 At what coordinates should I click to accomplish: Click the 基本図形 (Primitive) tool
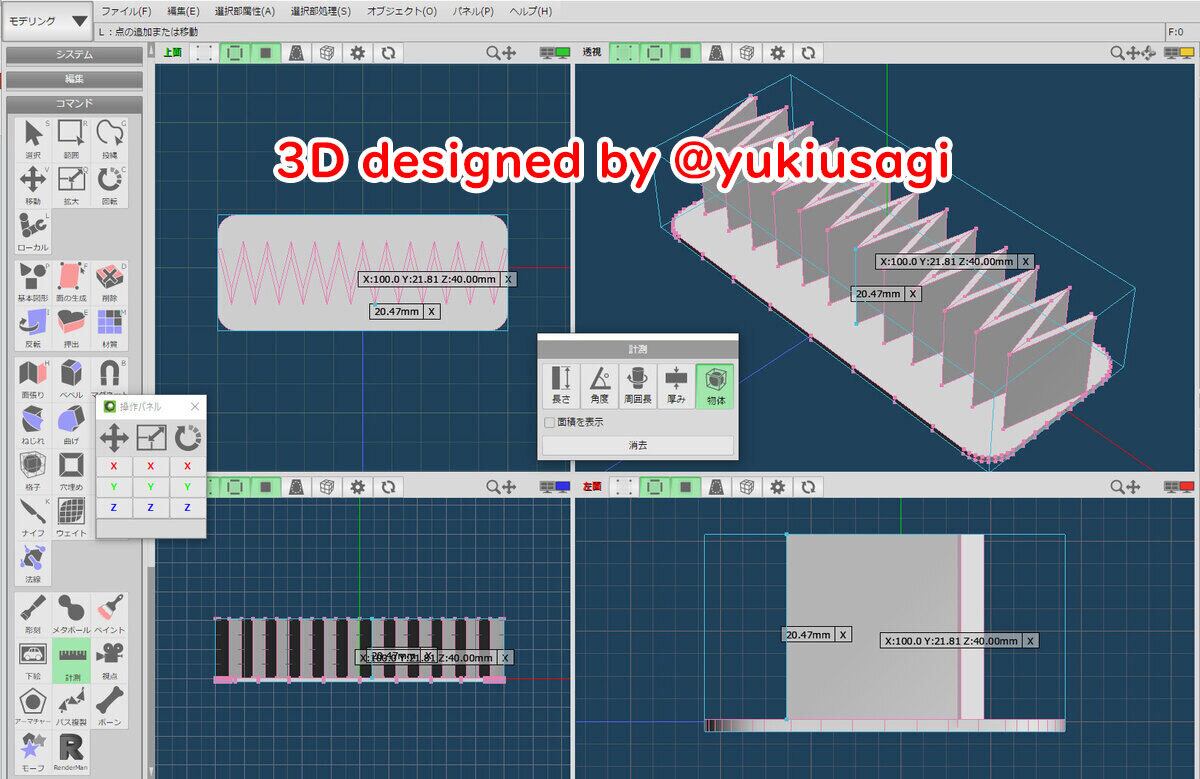(33, 281)
